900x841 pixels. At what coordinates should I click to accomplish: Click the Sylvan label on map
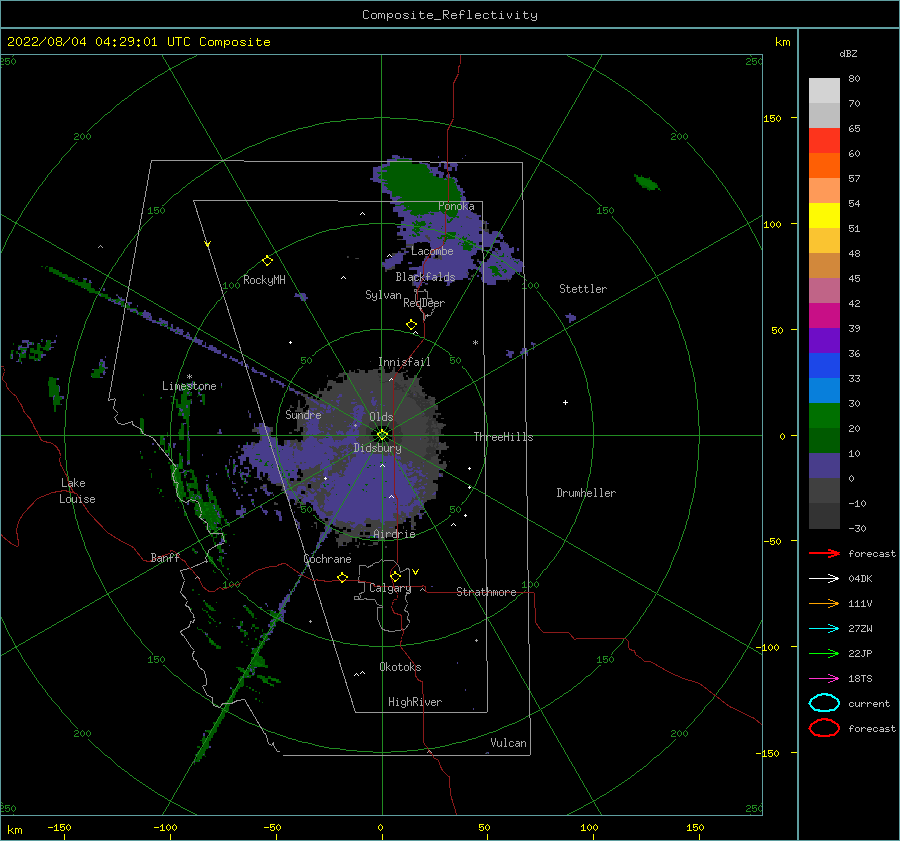(x=383, y=295)
